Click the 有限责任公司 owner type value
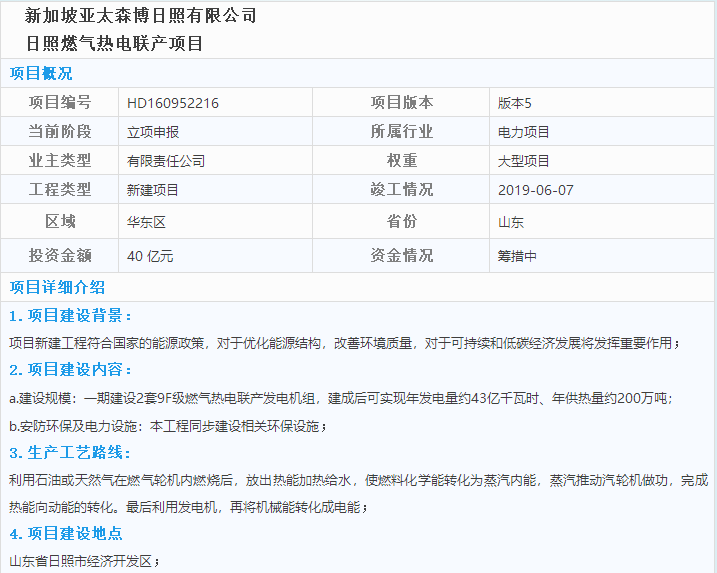Image resolution: width=717 pixels, height=573 pixels. 166,161
